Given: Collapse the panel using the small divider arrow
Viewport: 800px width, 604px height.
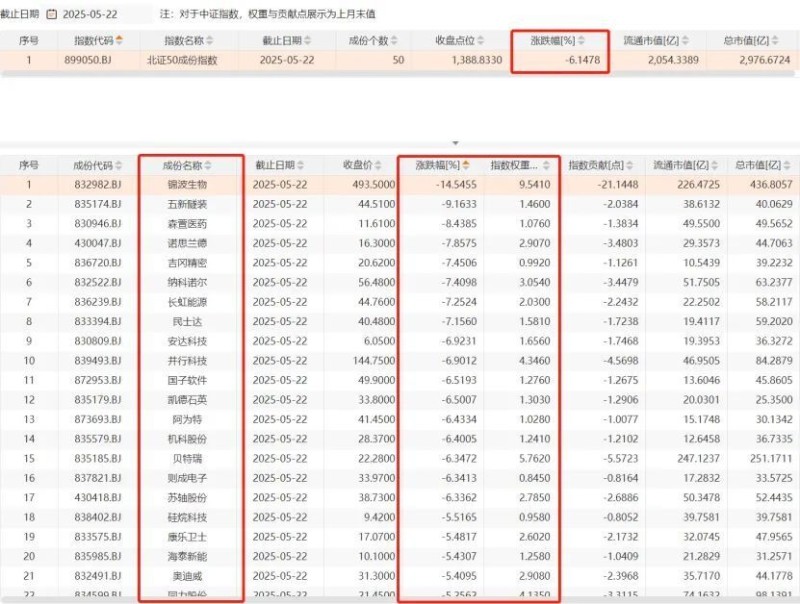Looking at the screenshot, I should pyautogui.click(x=456, y=144).
